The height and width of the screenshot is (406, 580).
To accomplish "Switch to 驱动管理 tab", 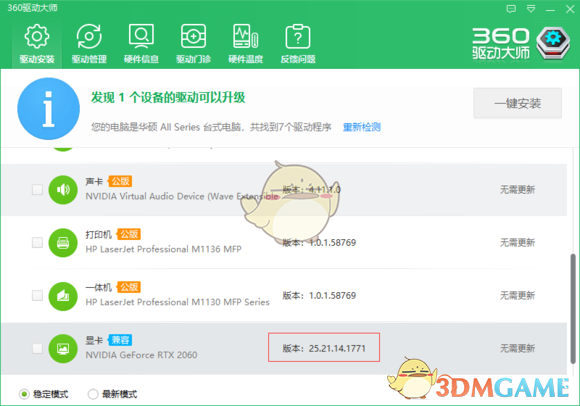I will coord(89,44).
